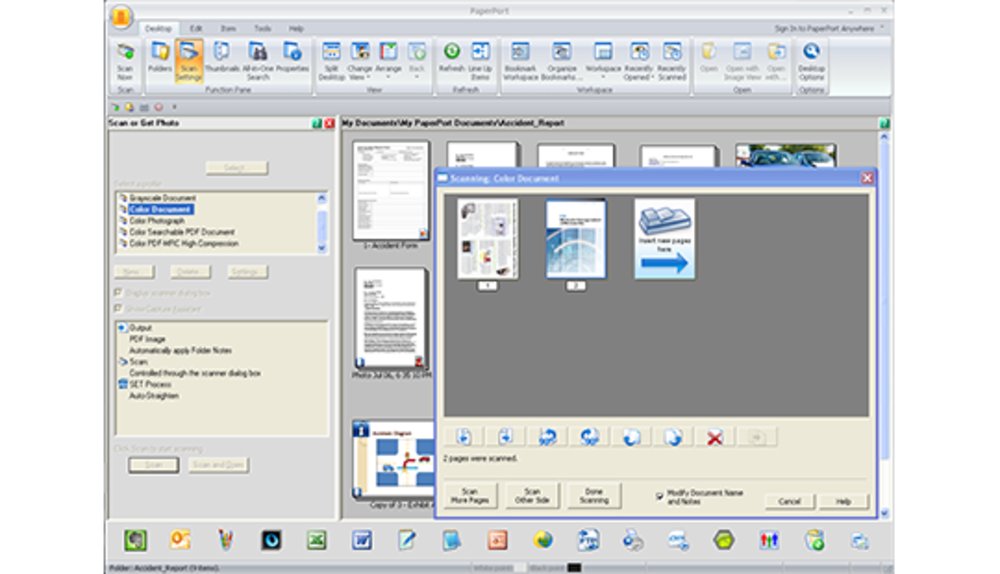Click the Microsoft Word icon in Send To bar

(362, 540)
